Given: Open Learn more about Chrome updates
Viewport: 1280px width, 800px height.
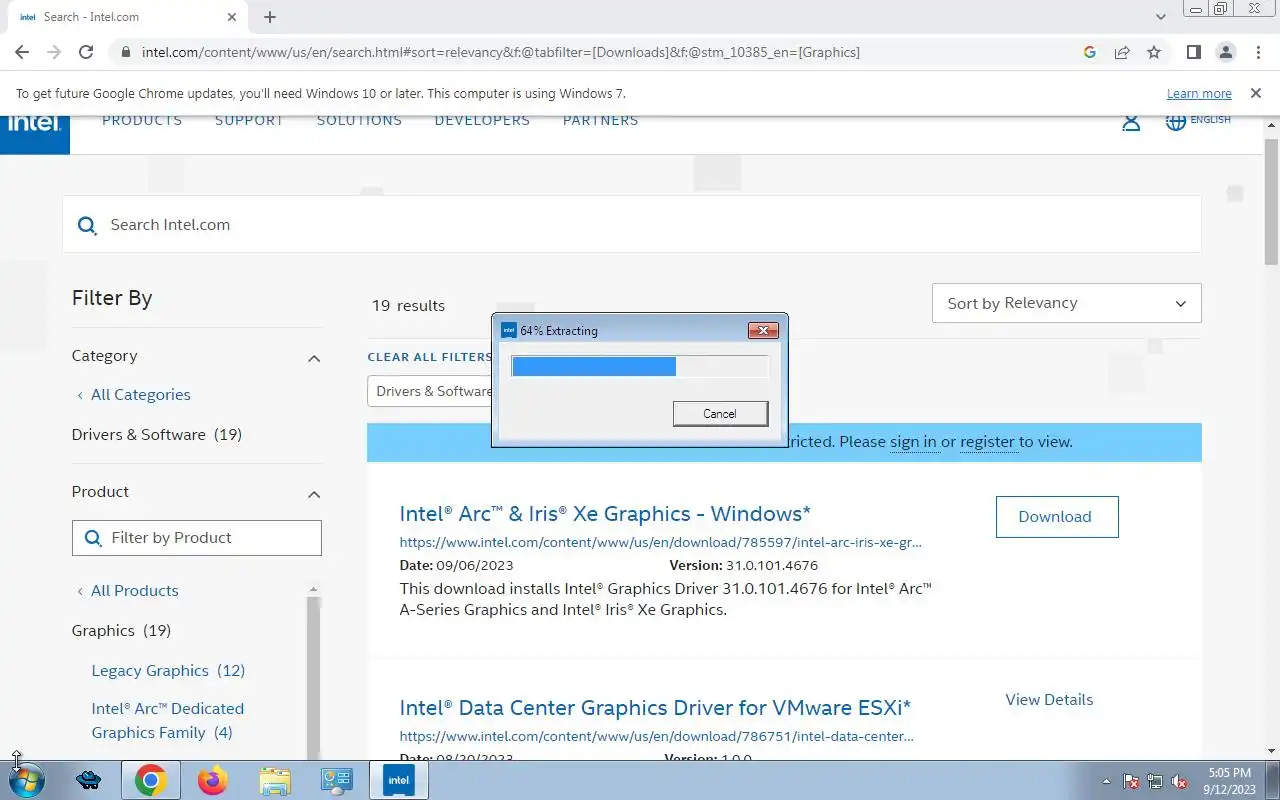Looking at the screenshot, I should click(1199, 93).
